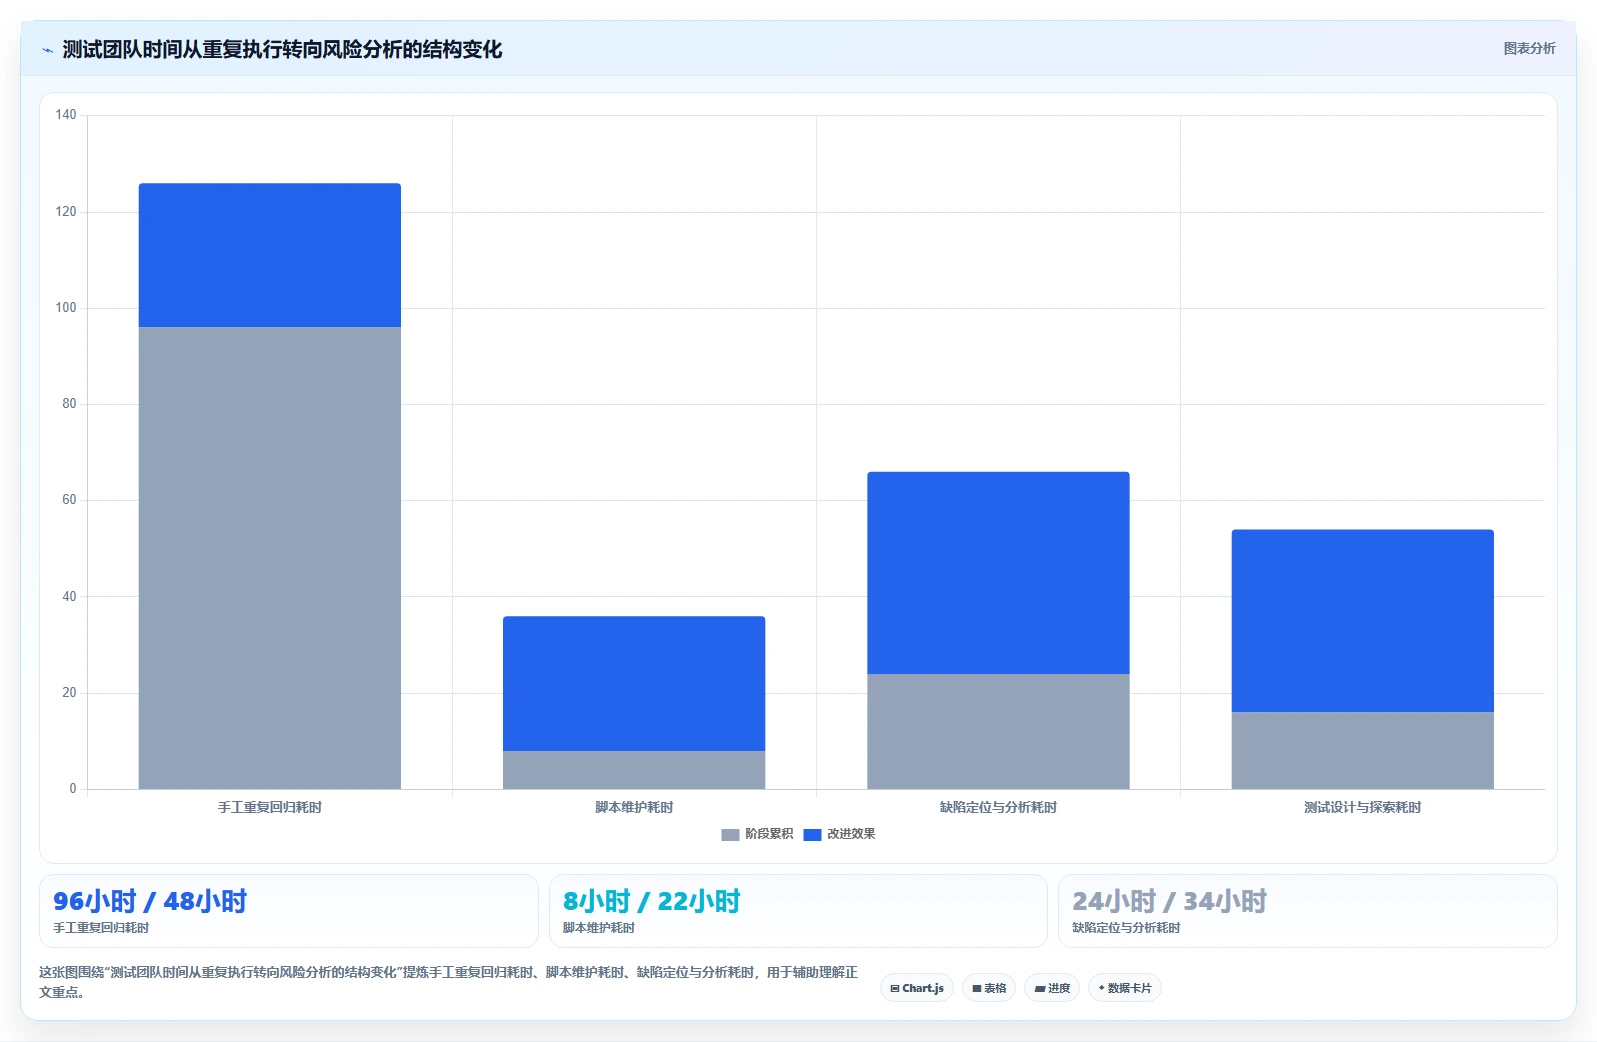Click the 图表分析 label in header
Image resolution: width=1597 pixels, height=1042 pixels.
coord(1529,48)
